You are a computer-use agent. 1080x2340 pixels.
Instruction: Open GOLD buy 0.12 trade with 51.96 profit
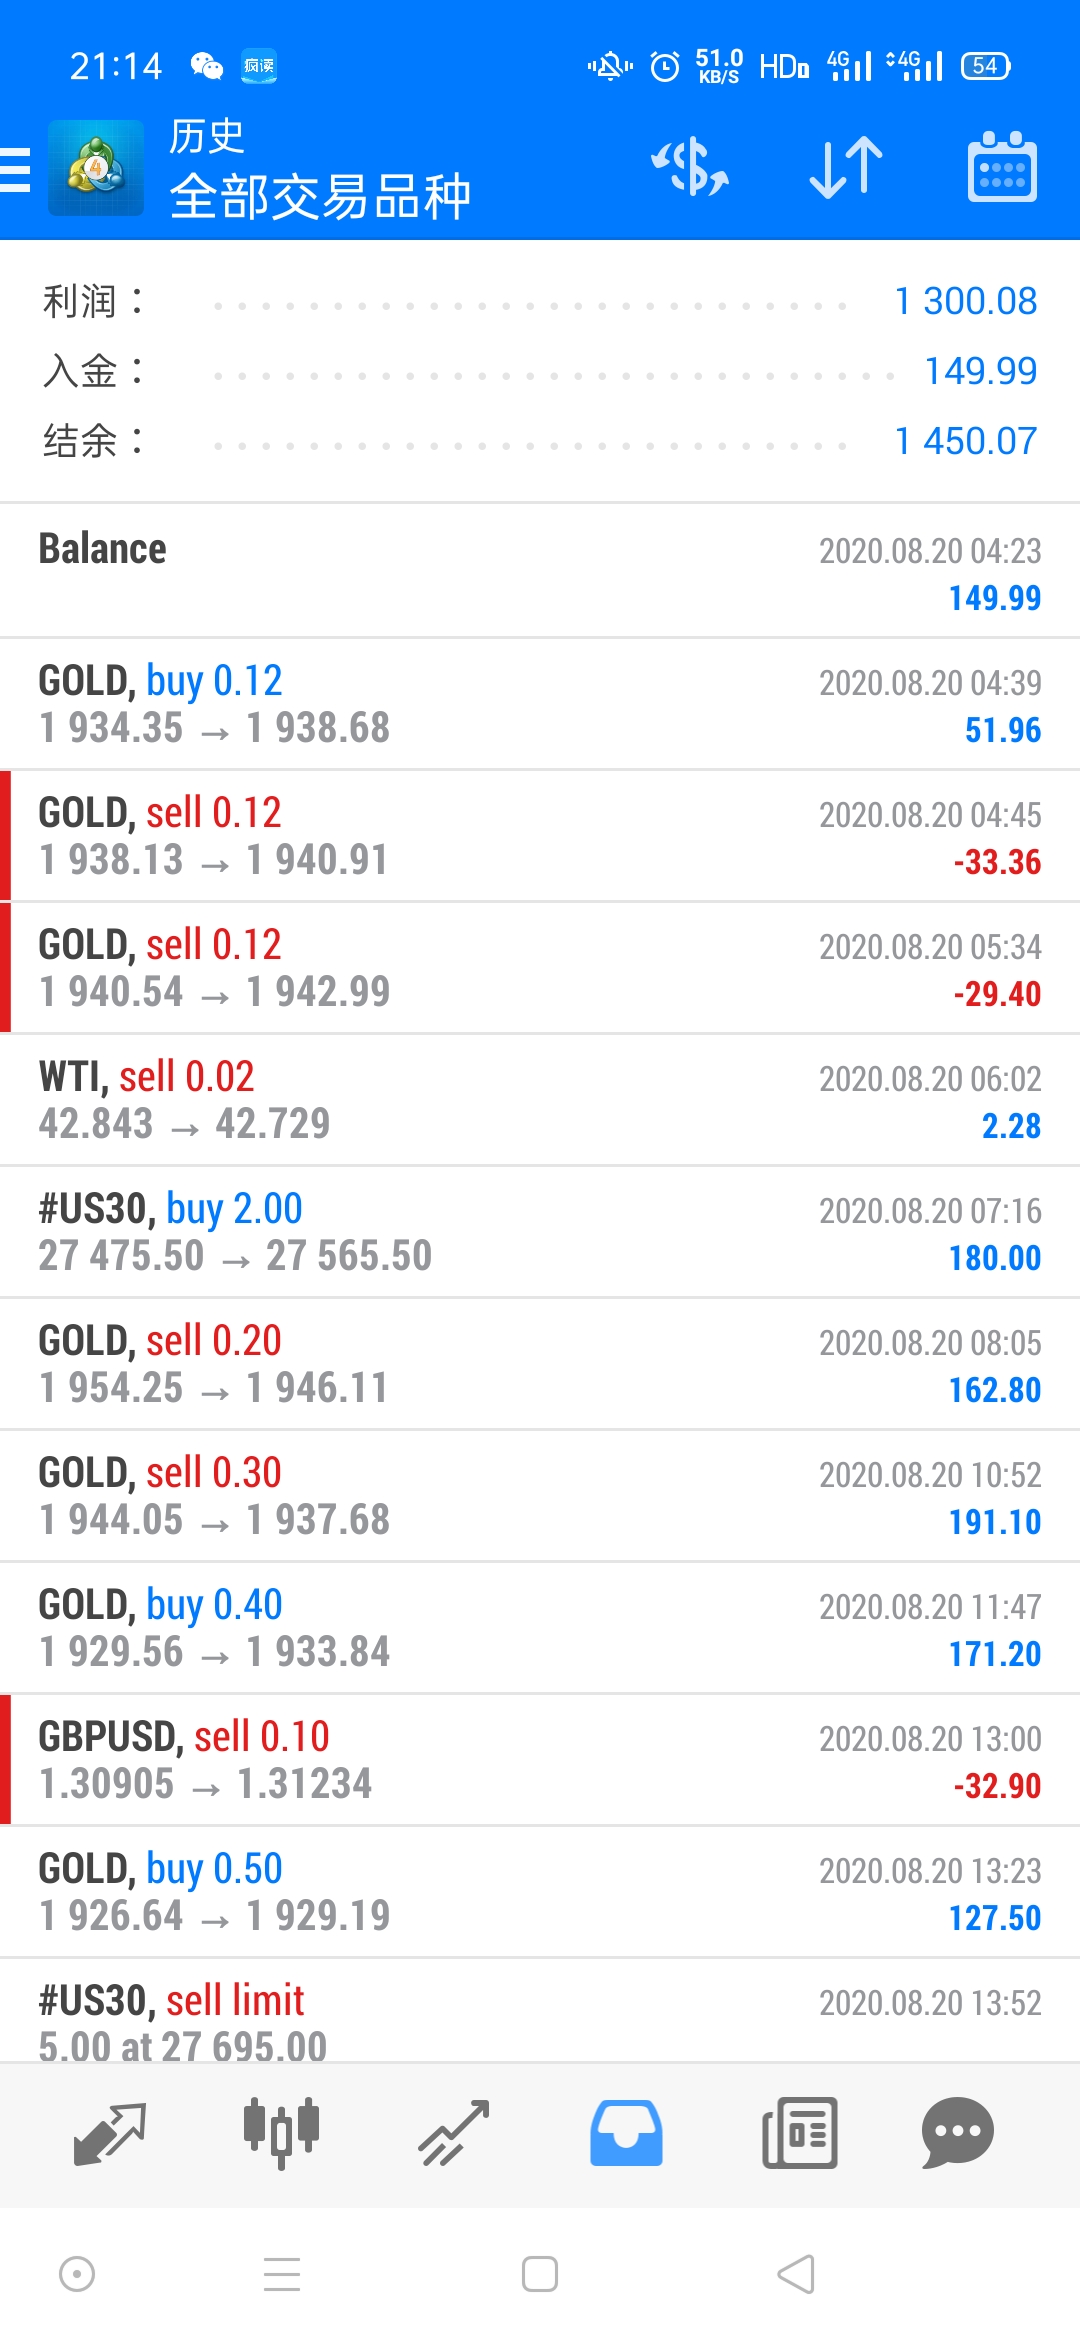coord(540,704)
